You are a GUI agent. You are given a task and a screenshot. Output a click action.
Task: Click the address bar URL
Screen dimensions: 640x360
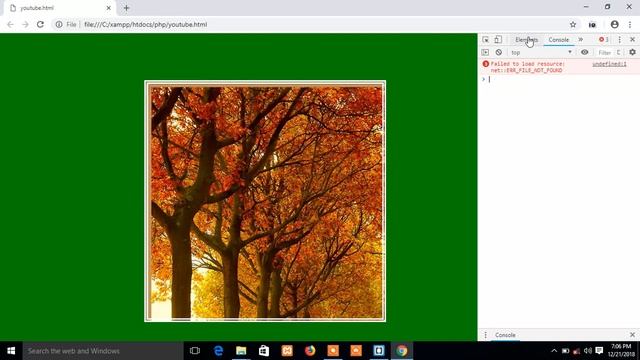pos(146,24)
